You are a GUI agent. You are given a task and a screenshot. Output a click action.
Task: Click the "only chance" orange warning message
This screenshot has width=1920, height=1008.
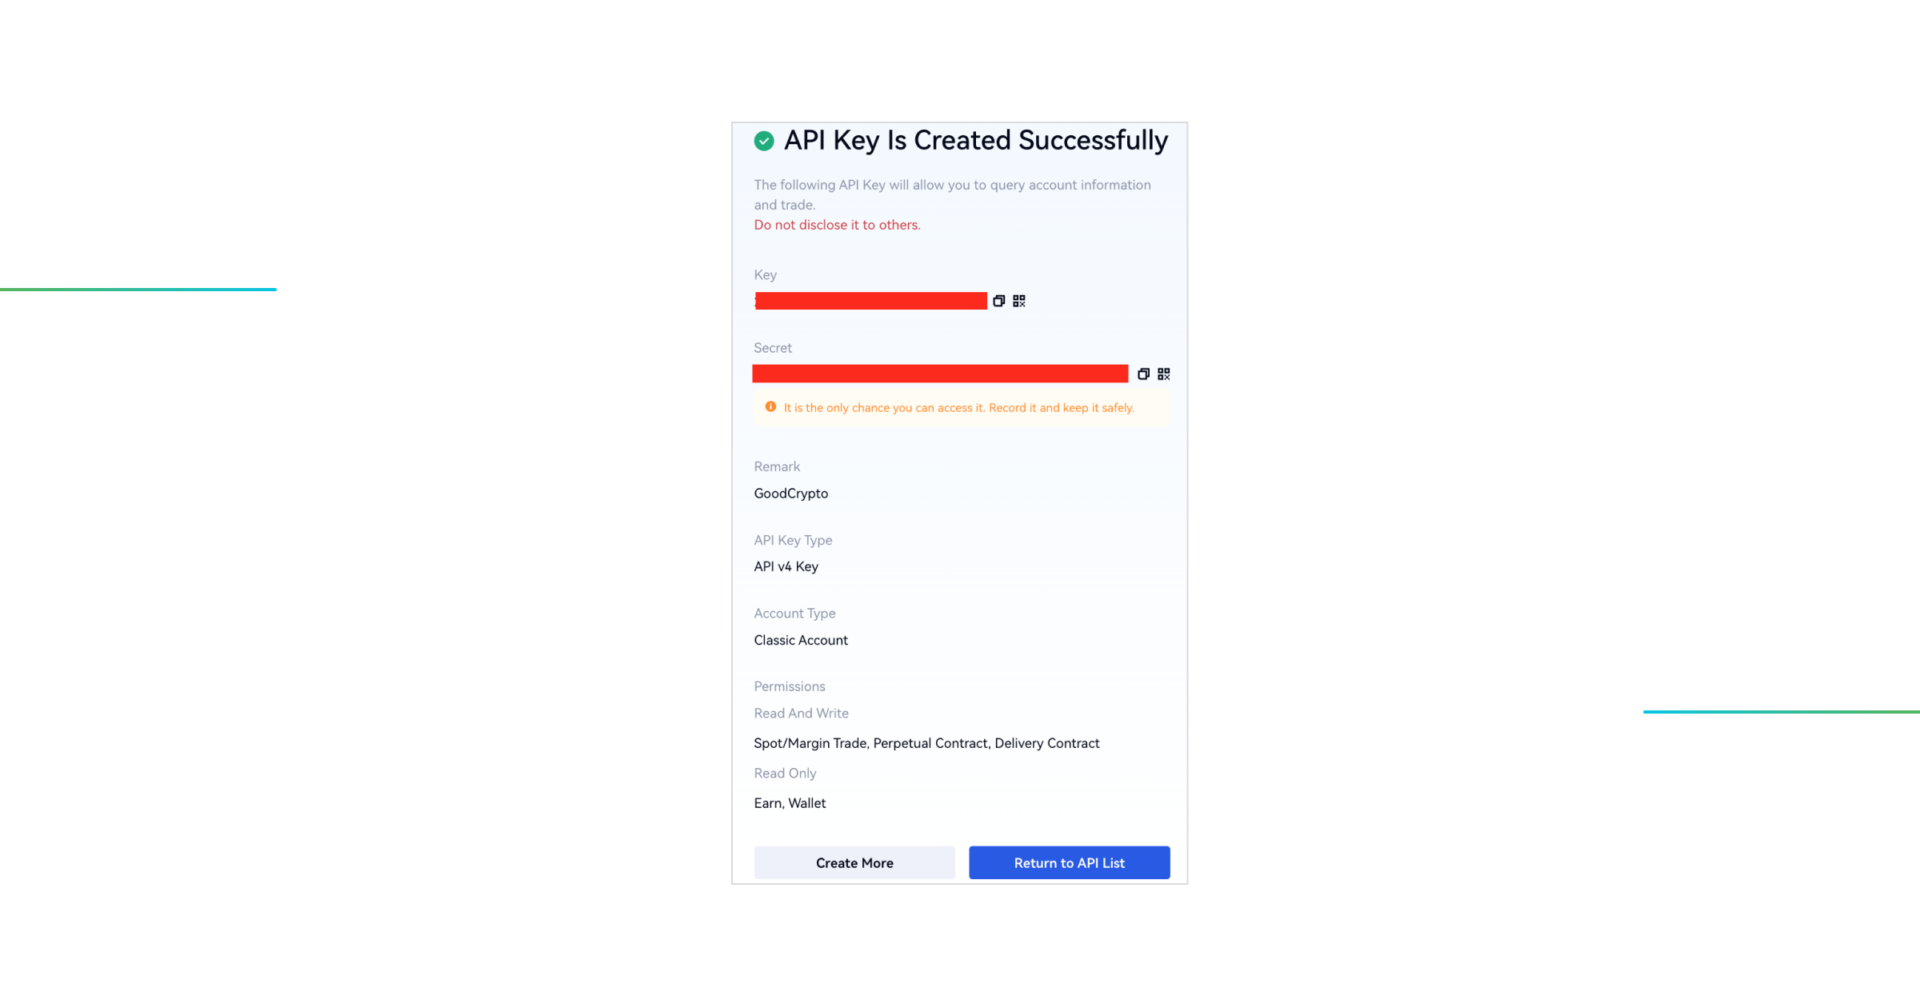click(958, 408)
